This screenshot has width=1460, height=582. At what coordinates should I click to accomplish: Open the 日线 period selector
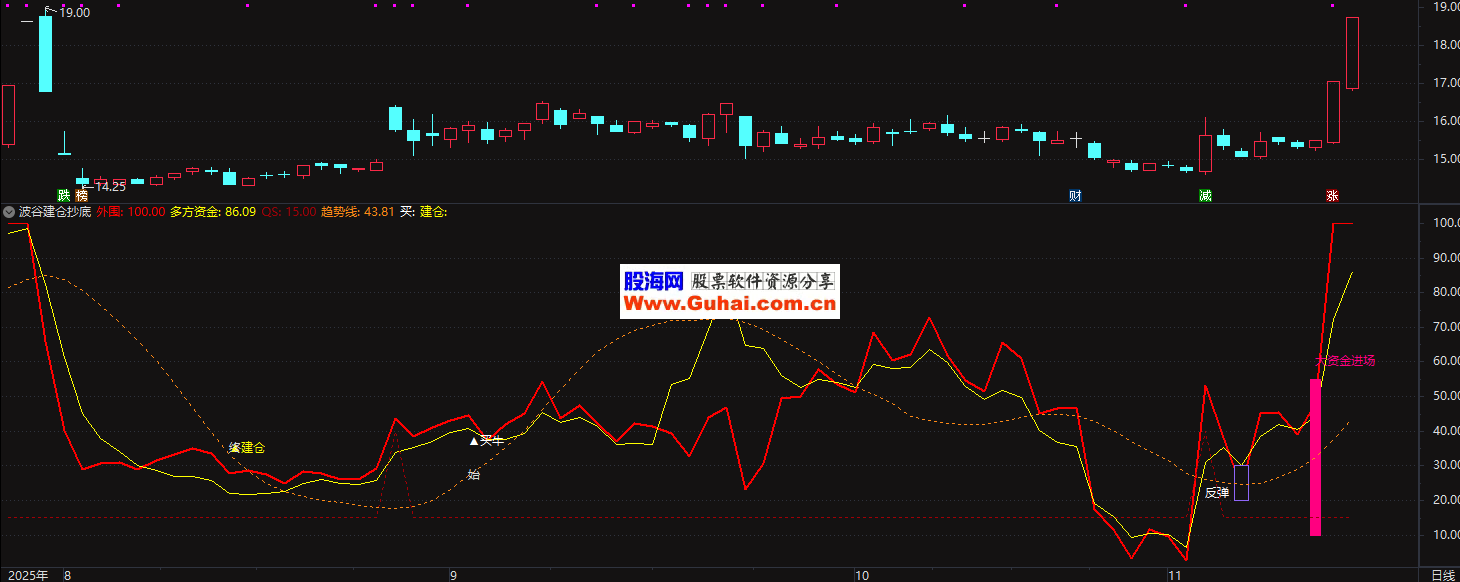tap(1442, 575)
